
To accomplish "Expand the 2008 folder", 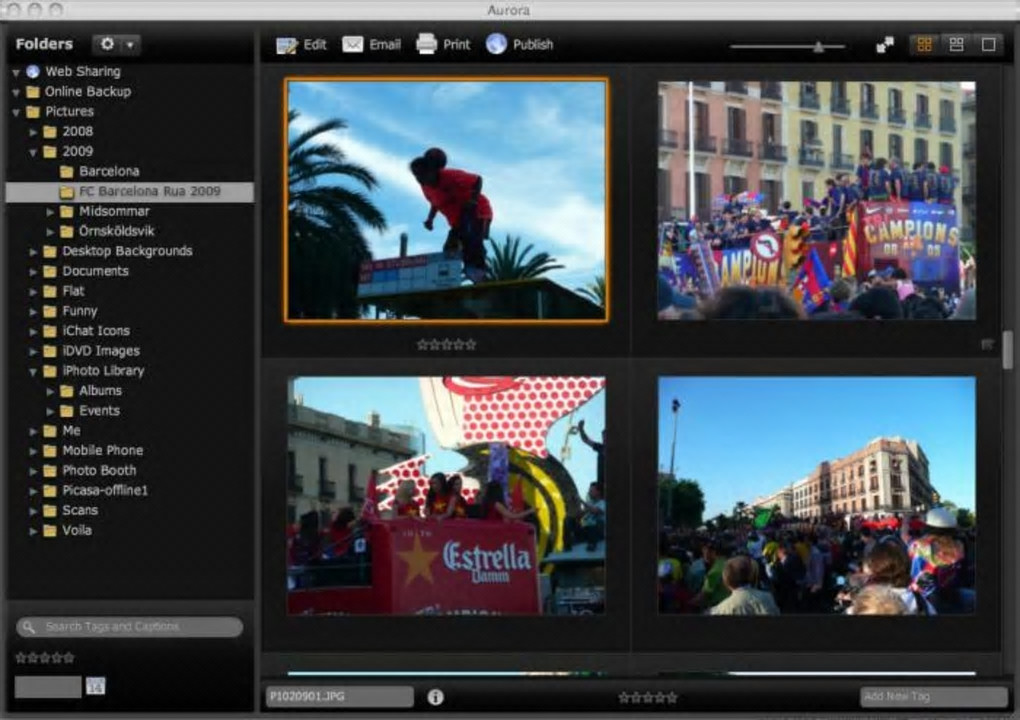I will (33, 132).
